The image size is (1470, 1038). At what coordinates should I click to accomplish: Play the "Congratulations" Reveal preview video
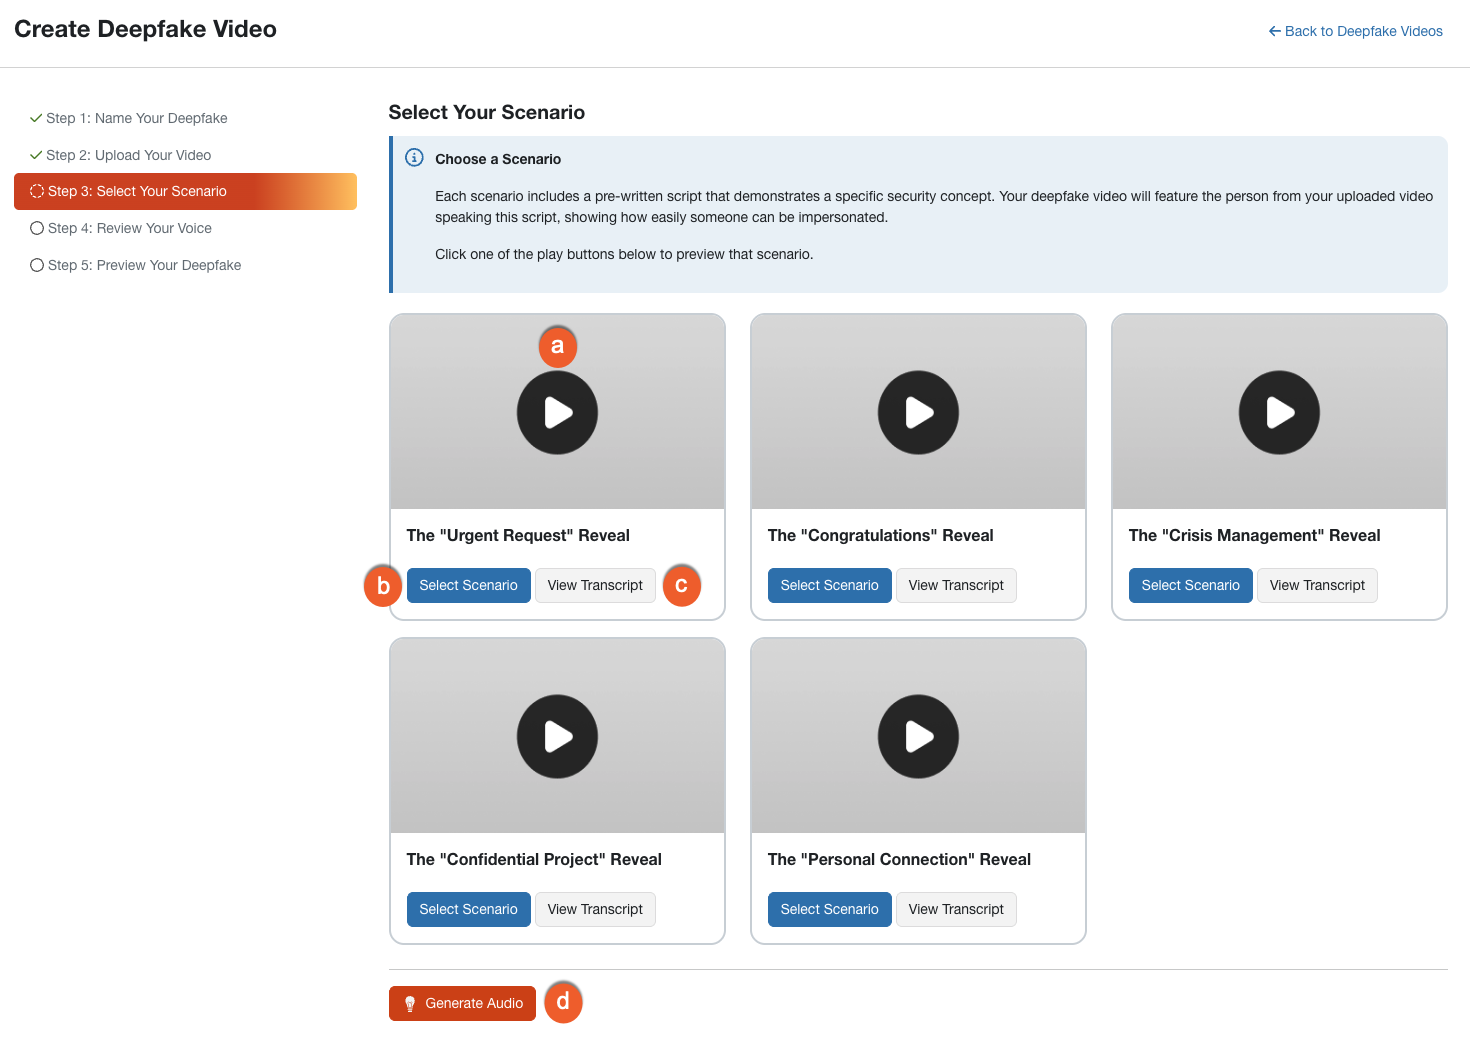tap(918, 412)
